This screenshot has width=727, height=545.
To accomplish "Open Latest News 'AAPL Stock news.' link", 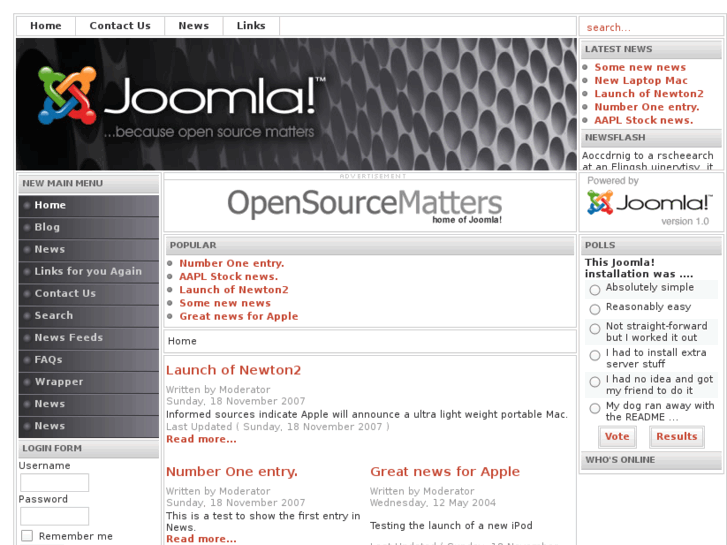I will 644,121.
